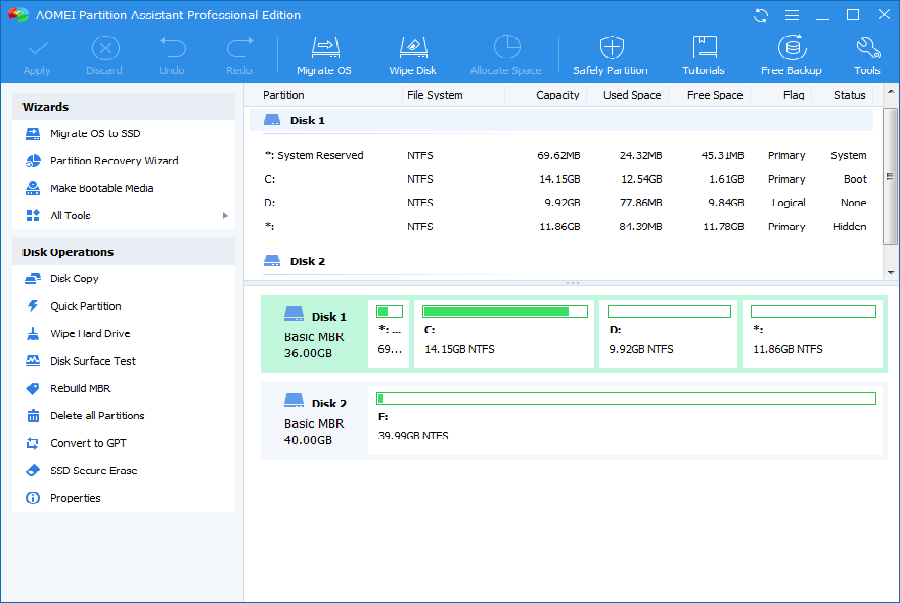Click the Apply checkmark icon

[37, 49]
